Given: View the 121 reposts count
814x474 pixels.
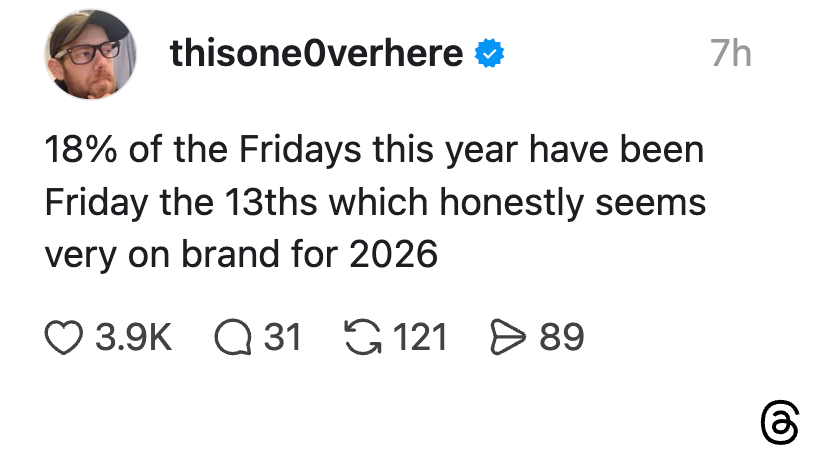Looking at the screenshot, I should 418,337.
